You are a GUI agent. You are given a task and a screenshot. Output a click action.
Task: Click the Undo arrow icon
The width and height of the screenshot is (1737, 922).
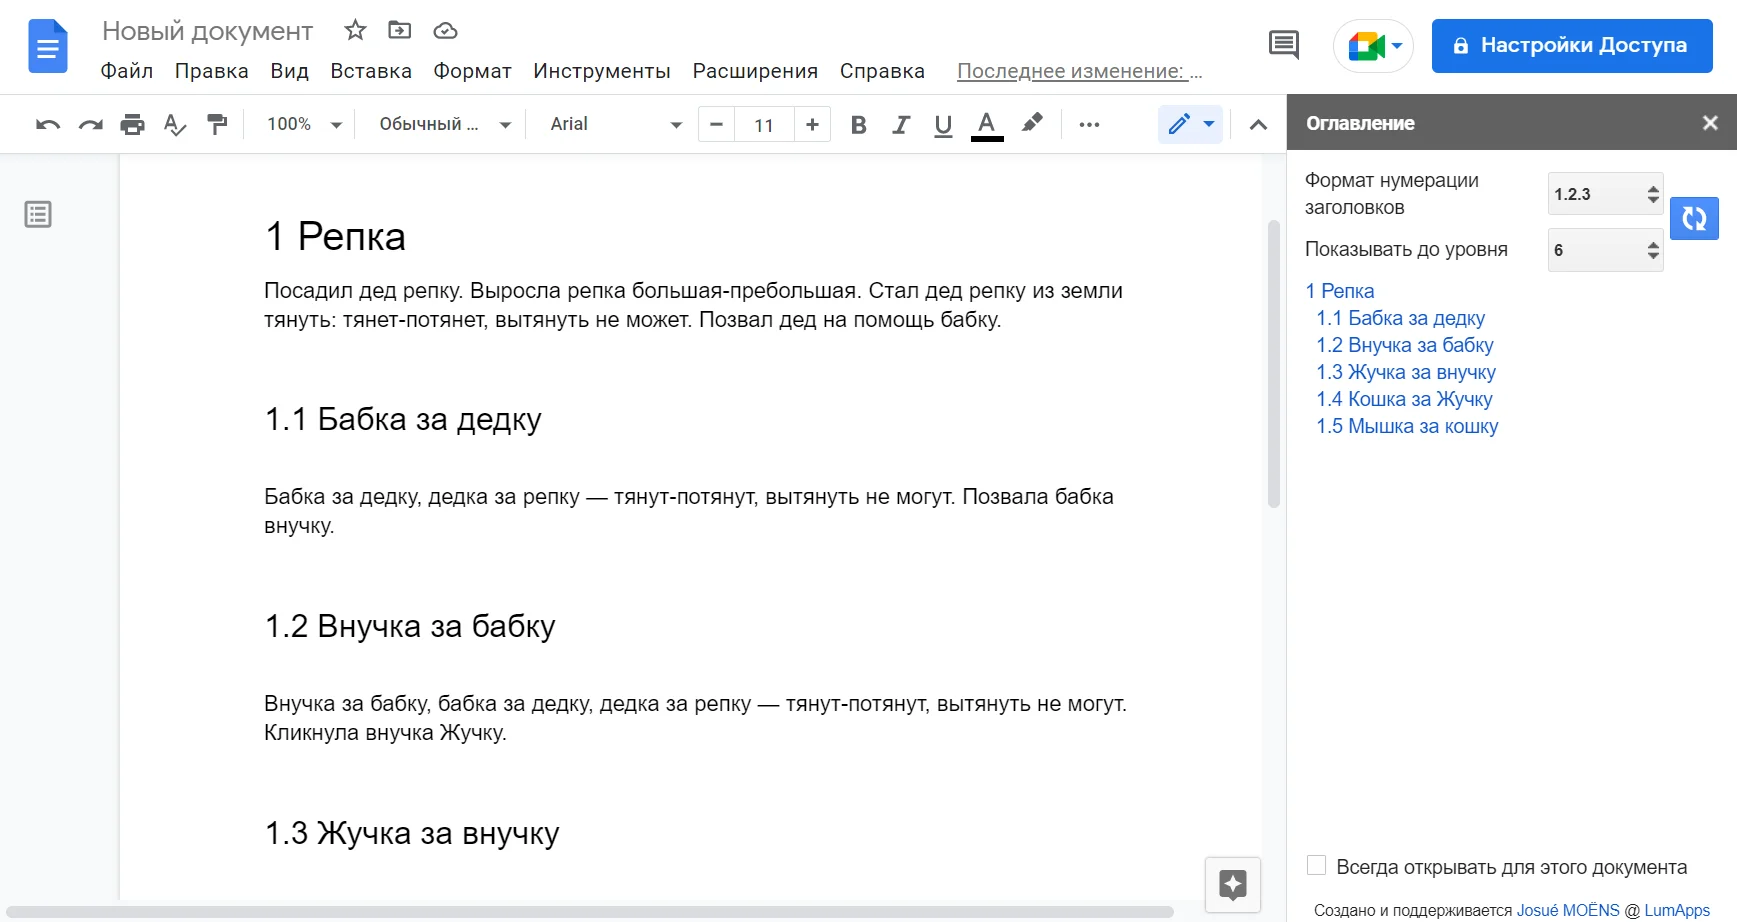click(x=47, y=125)
